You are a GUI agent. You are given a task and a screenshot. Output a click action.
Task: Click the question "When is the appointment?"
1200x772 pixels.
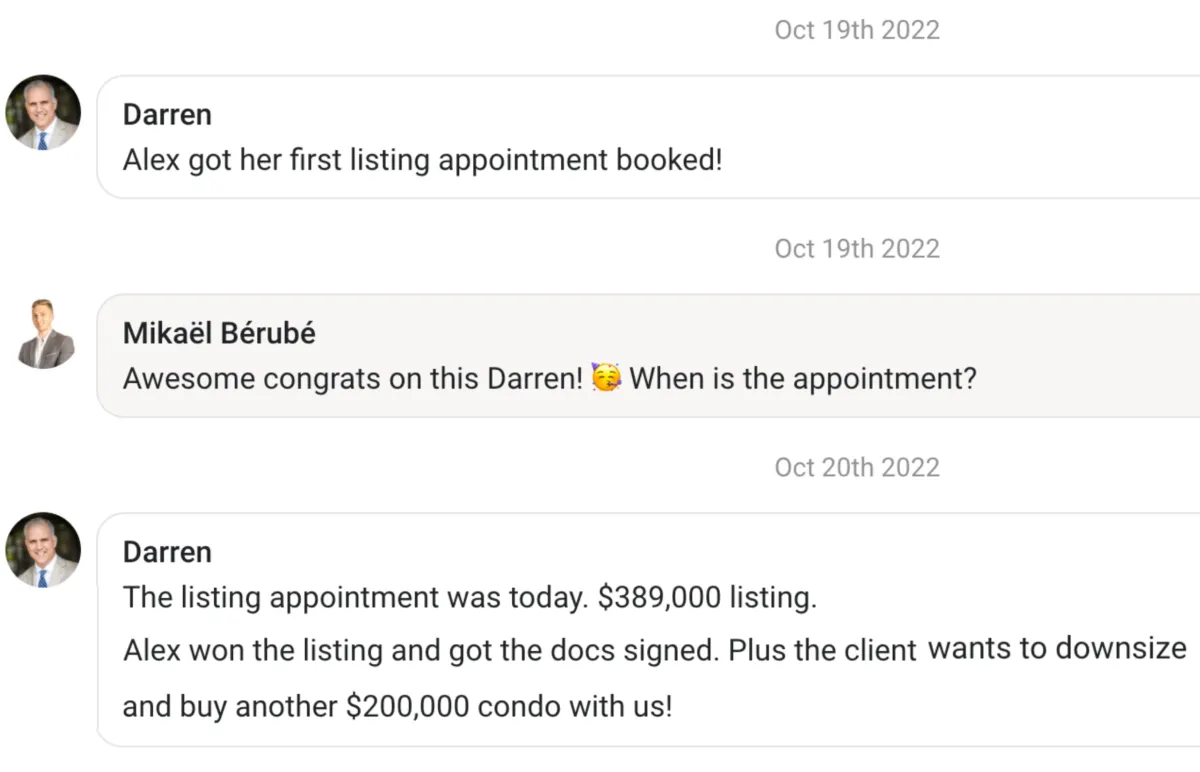[x=803, y=379]
